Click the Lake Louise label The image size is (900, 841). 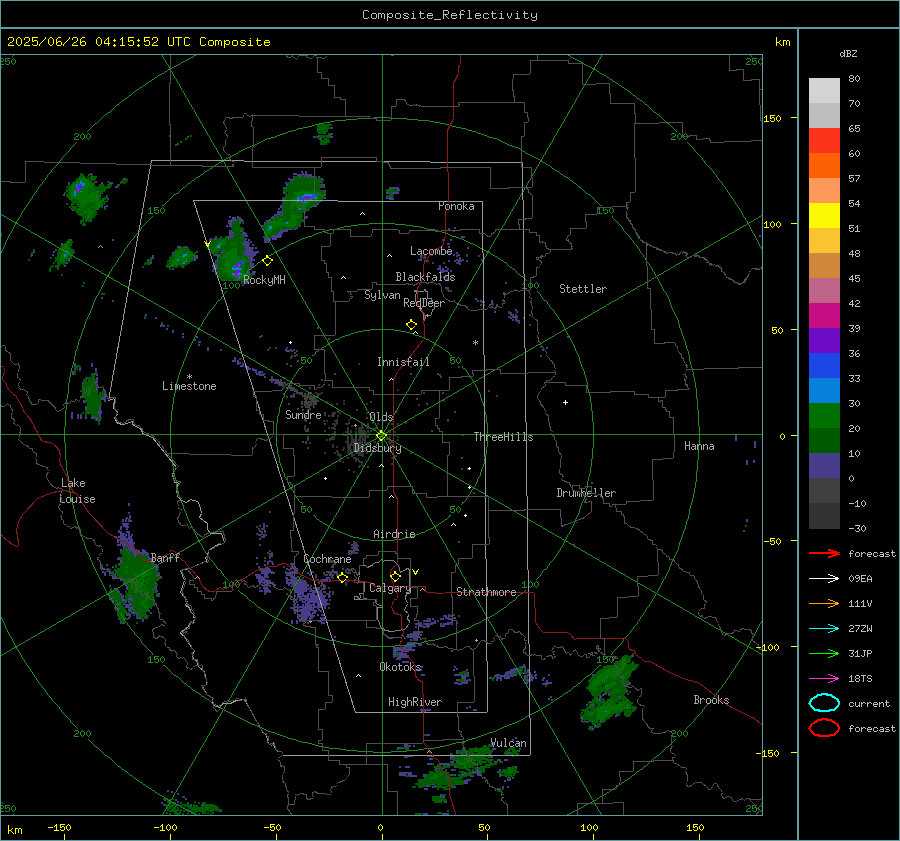(77, 491)
